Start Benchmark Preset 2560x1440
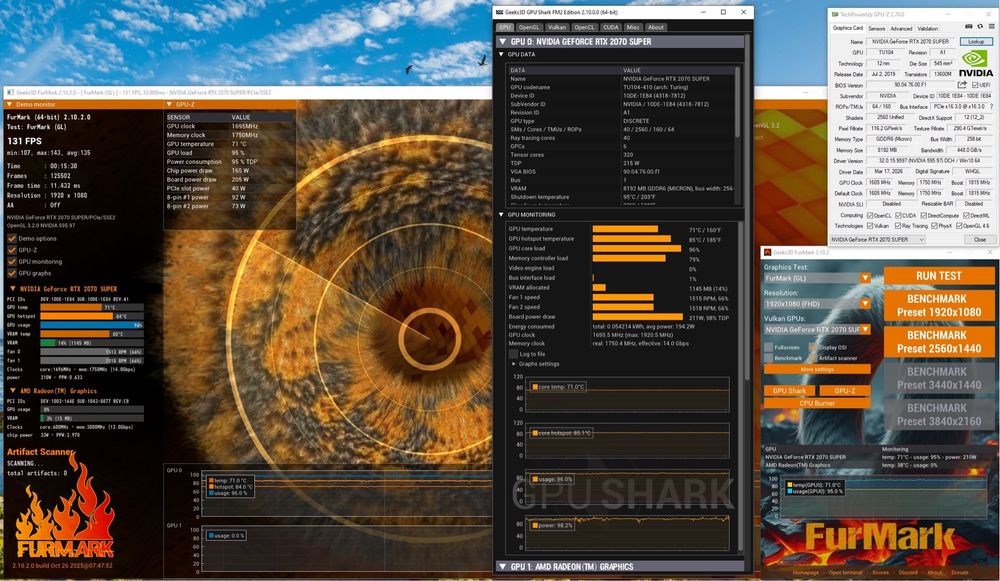Image resolution: width=1000 pixels, height=581 pixels. tap(939, 342)
